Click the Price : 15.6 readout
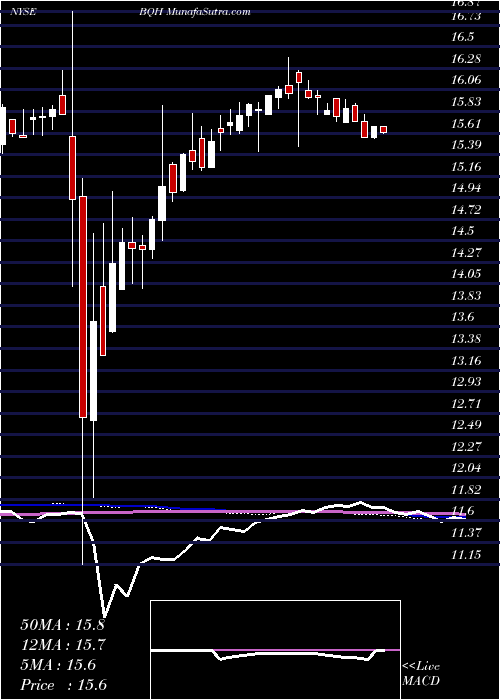Image resolution: width=500 pixels, height=700 pixels. tap(63, 685)
